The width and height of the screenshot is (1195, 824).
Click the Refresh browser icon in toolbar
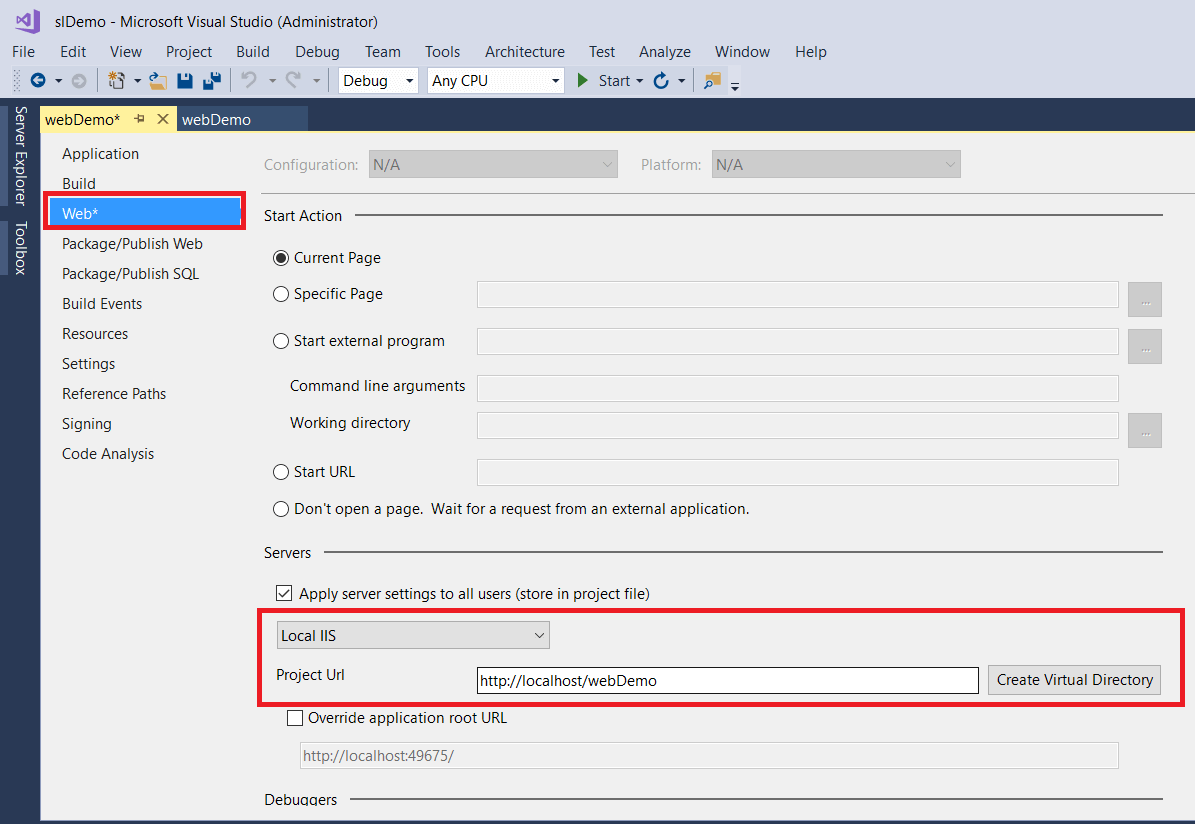[x=661, y=80]
